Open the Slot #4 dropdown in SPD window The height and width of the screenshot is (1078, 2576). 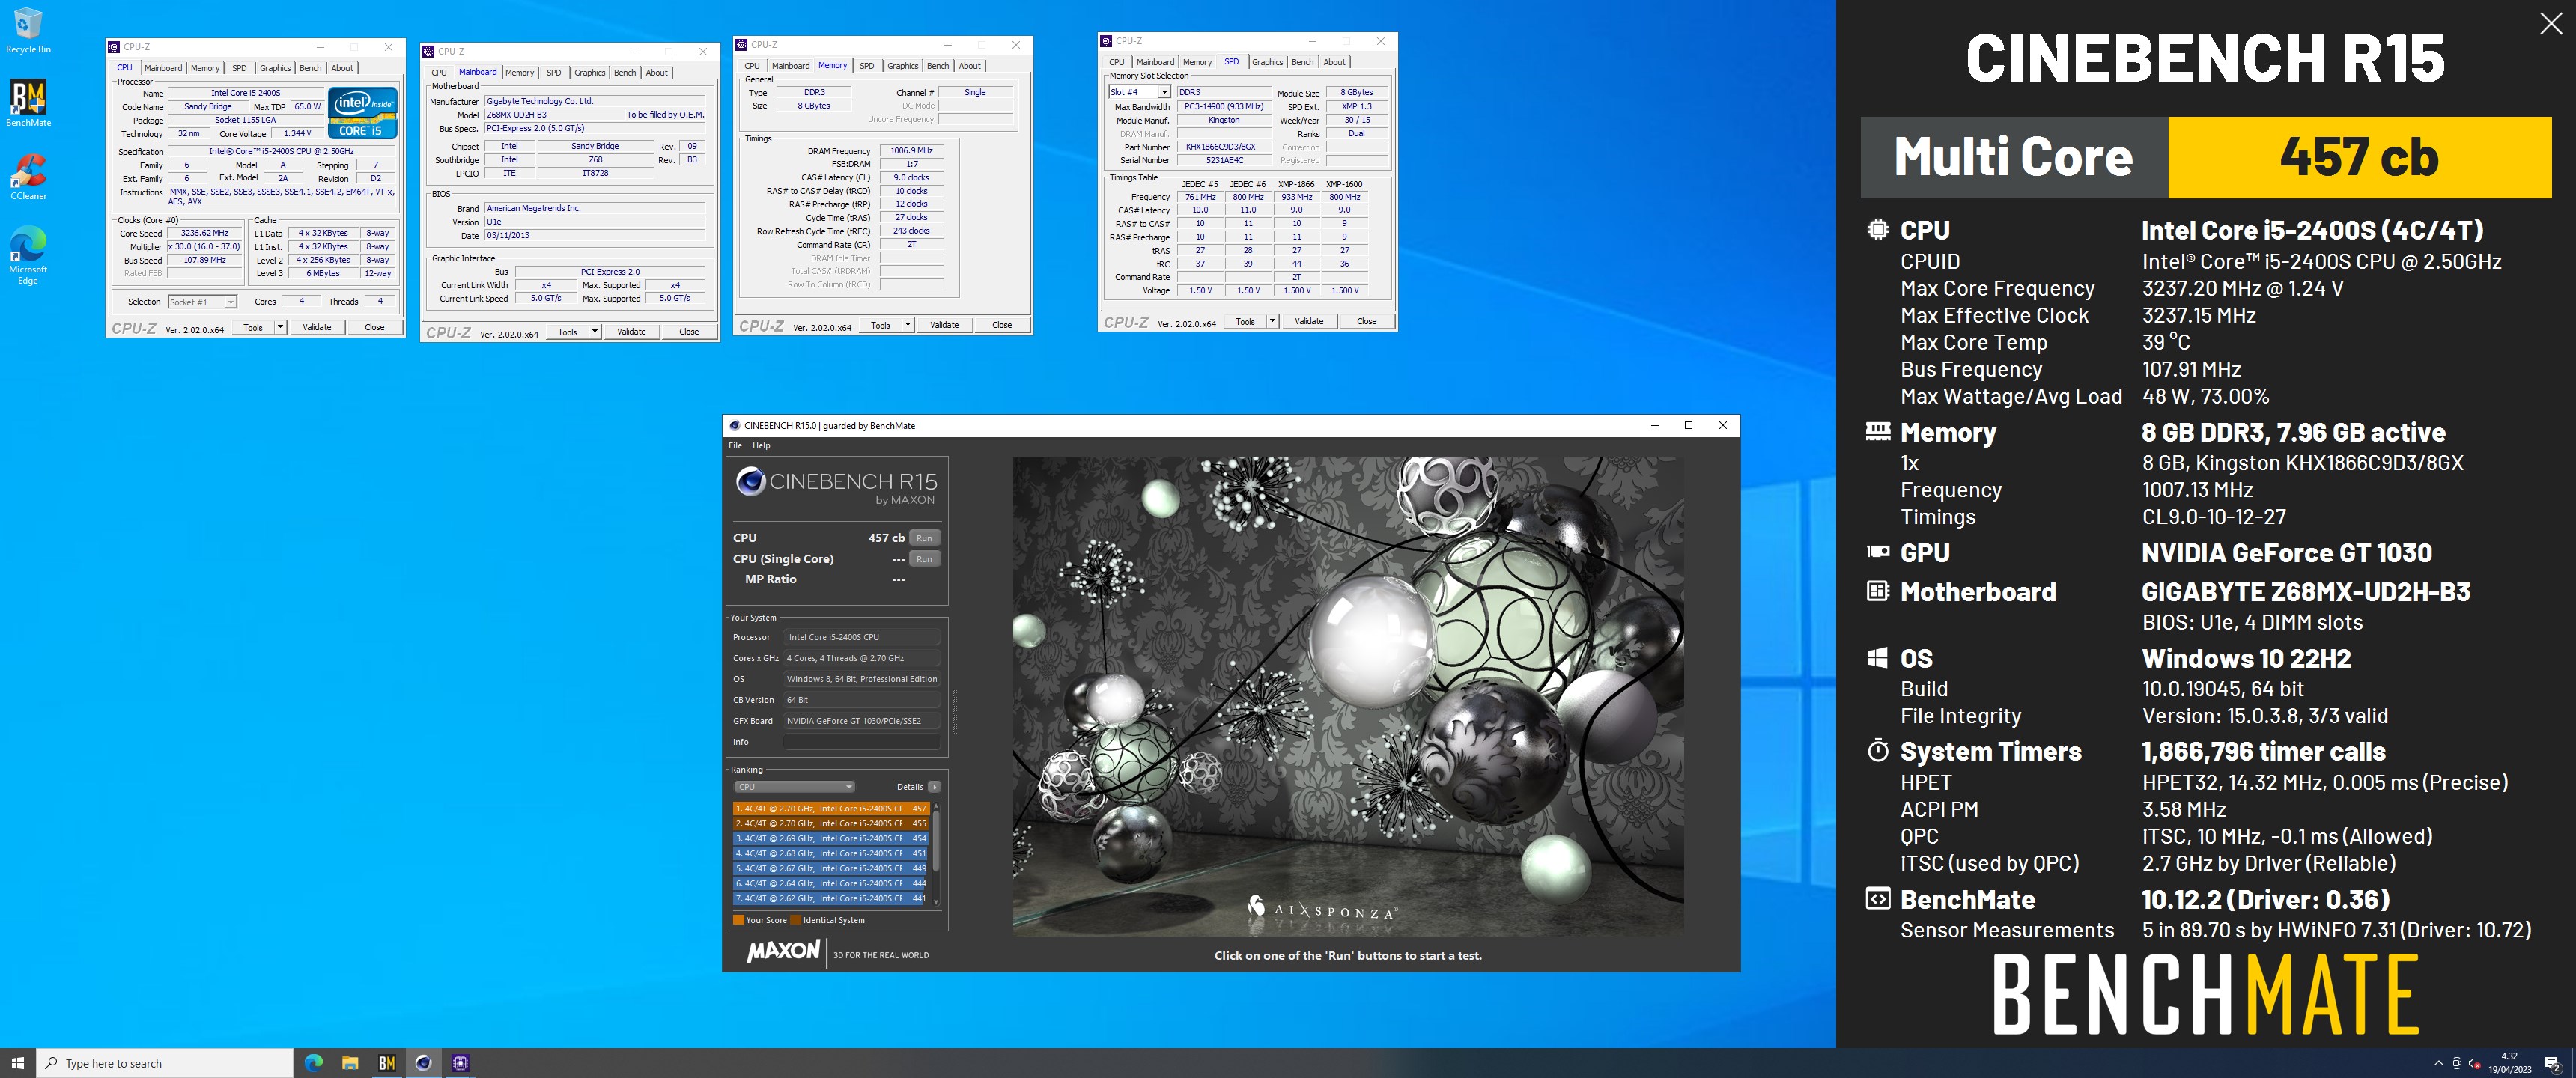1164,92
